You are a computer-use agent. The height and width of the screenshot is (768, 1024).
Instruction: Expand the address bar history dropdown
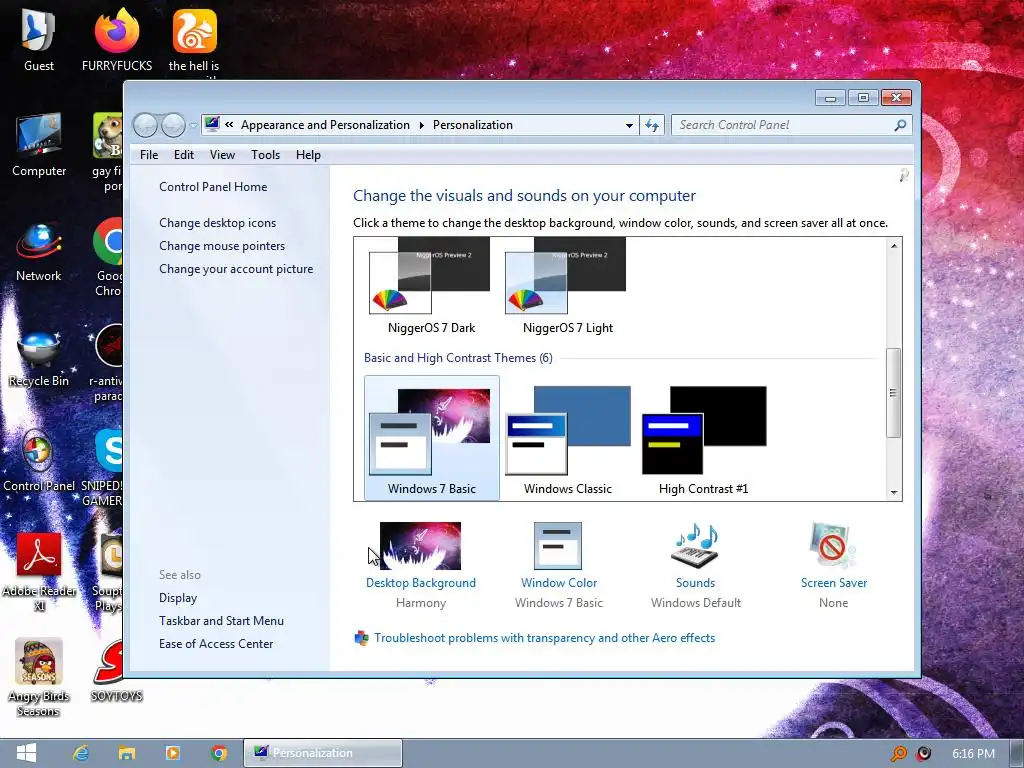pos(629,125)
